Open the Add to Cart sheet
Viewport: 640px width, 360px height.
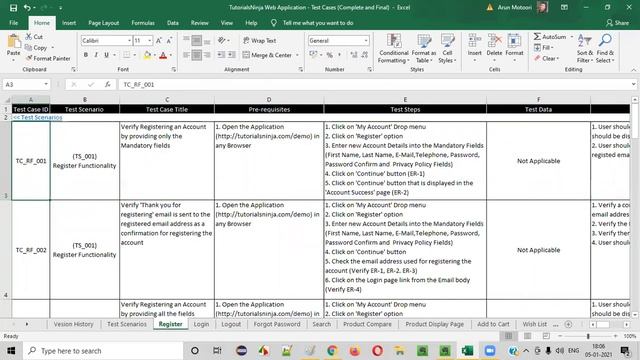493,324
